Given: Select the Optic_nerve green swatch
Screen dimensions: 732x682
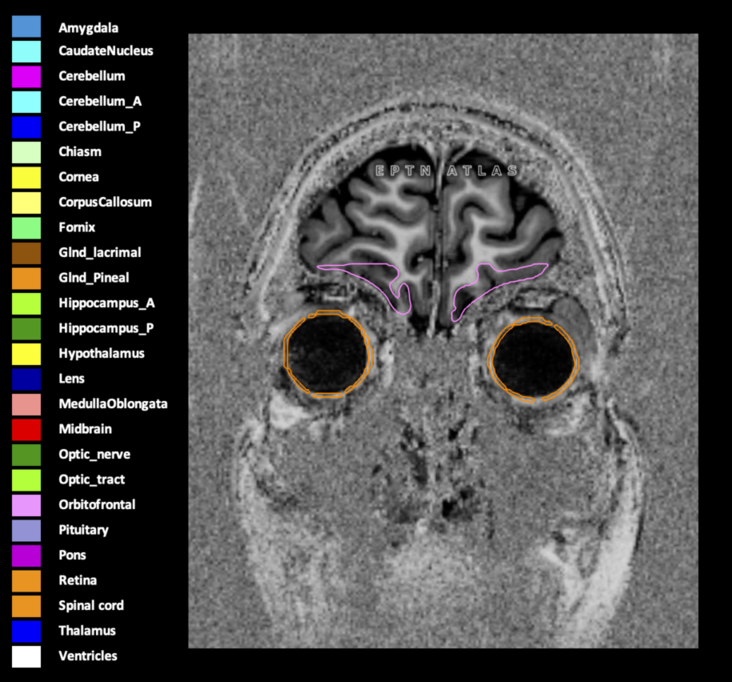Looking at the screenshot, I should 26,455.
